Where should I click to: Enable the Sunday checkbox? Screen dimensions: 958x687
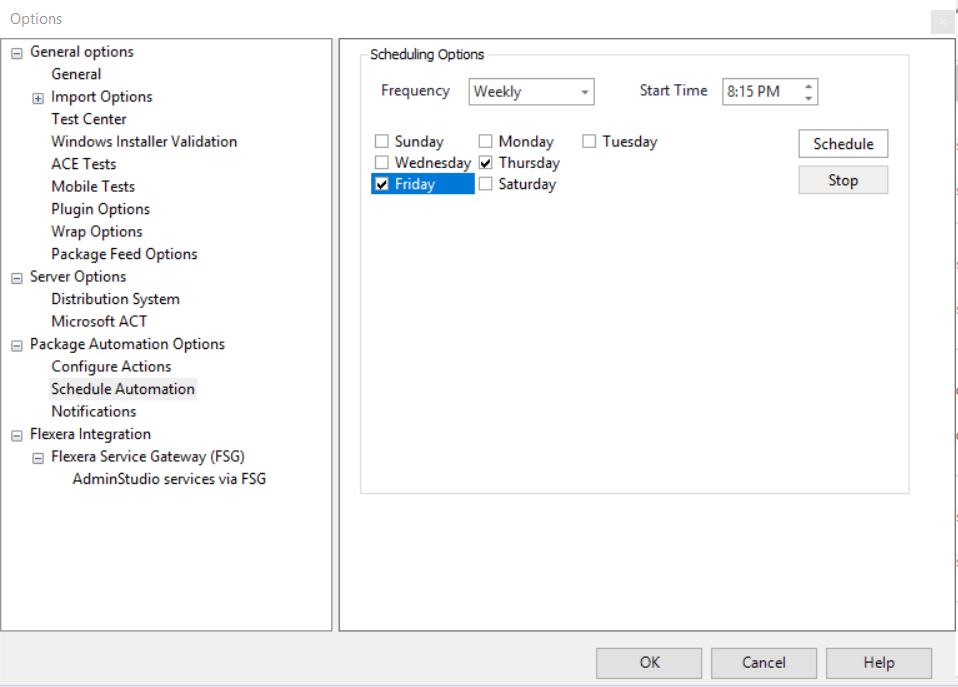pyautogui.click(x=382, y=142)
